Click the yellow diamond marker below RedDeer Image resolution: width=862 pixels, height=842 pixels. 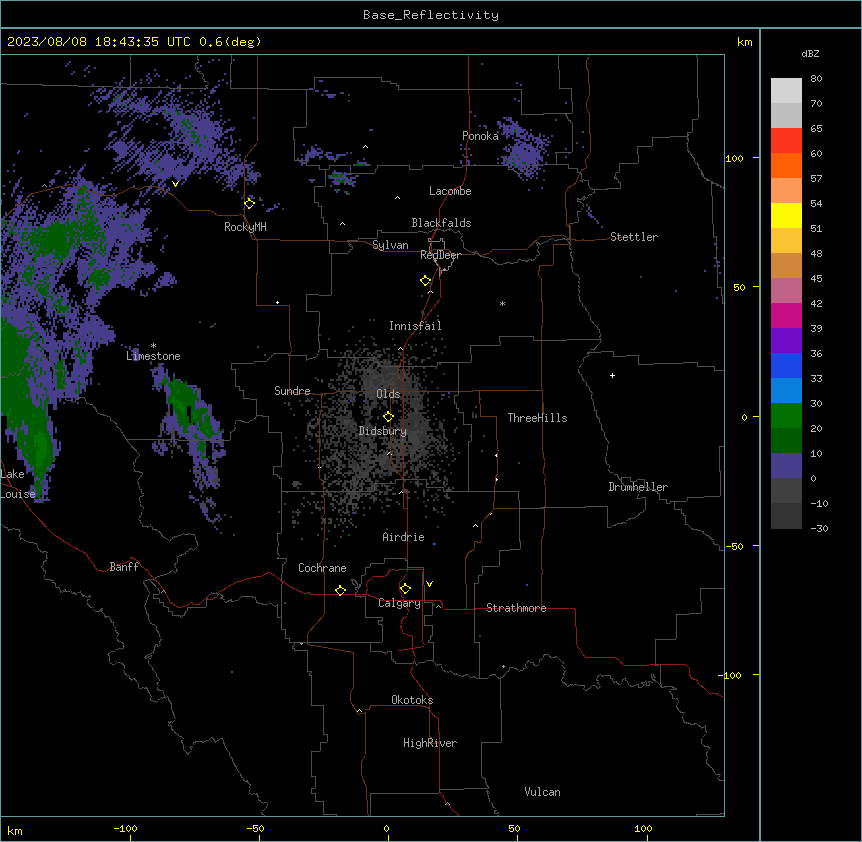[x=426, y=281]
